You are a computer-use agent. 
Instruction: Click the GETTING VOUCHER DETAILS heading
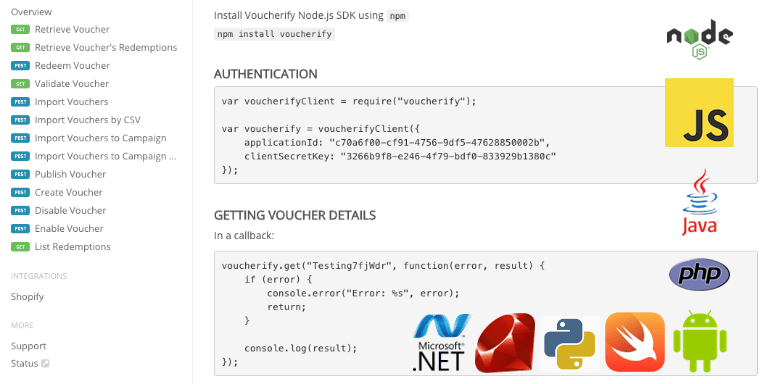tap(295, 215)
